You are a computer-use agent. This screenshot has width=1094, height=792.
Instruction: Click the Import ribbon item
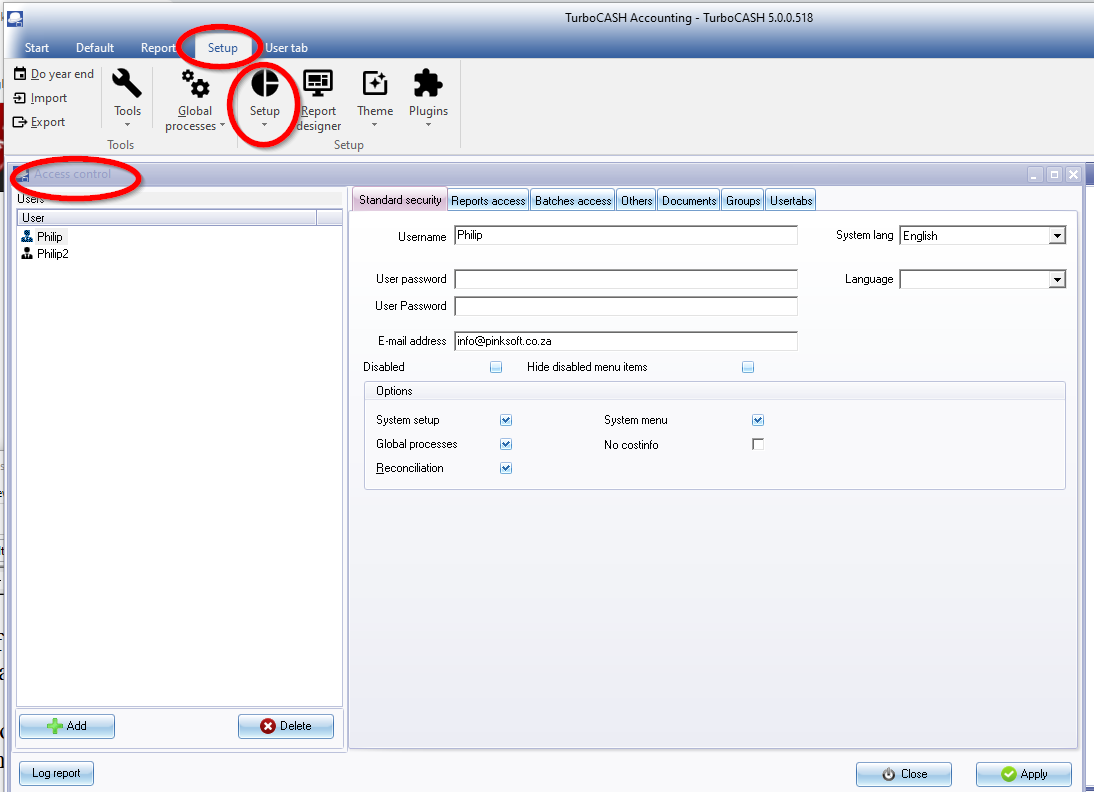[41, 98]
